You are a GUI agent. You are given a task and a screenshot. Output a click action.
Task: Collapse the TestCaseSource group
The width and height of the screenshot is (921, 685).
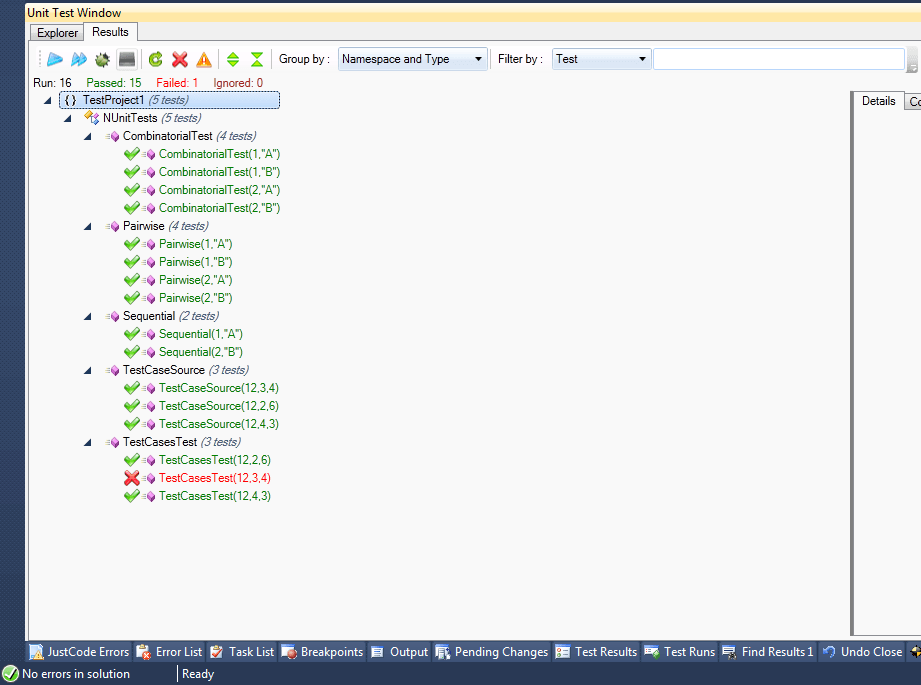(88, 371)
